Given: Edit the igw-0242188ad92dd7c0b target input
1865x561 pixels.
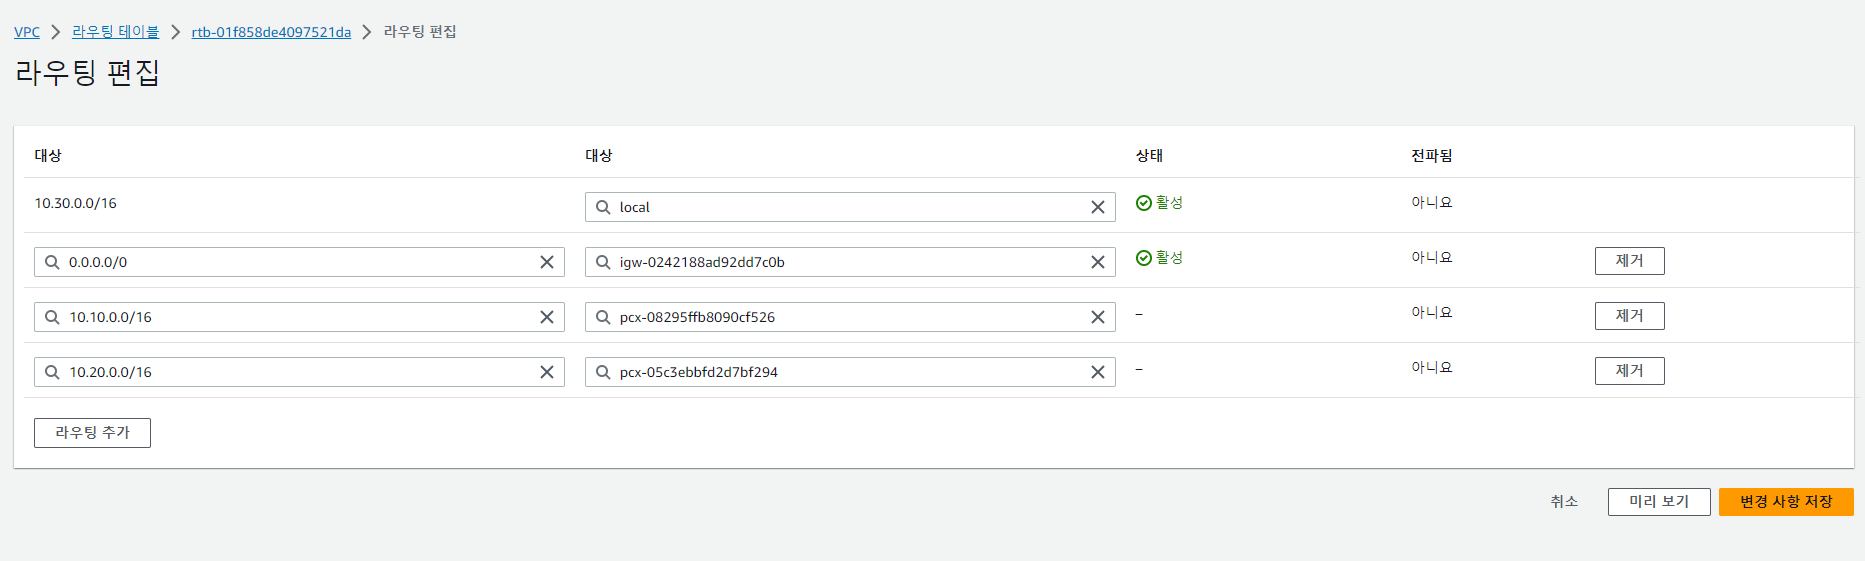Looking at the screenshot, I should click(850, 262).
